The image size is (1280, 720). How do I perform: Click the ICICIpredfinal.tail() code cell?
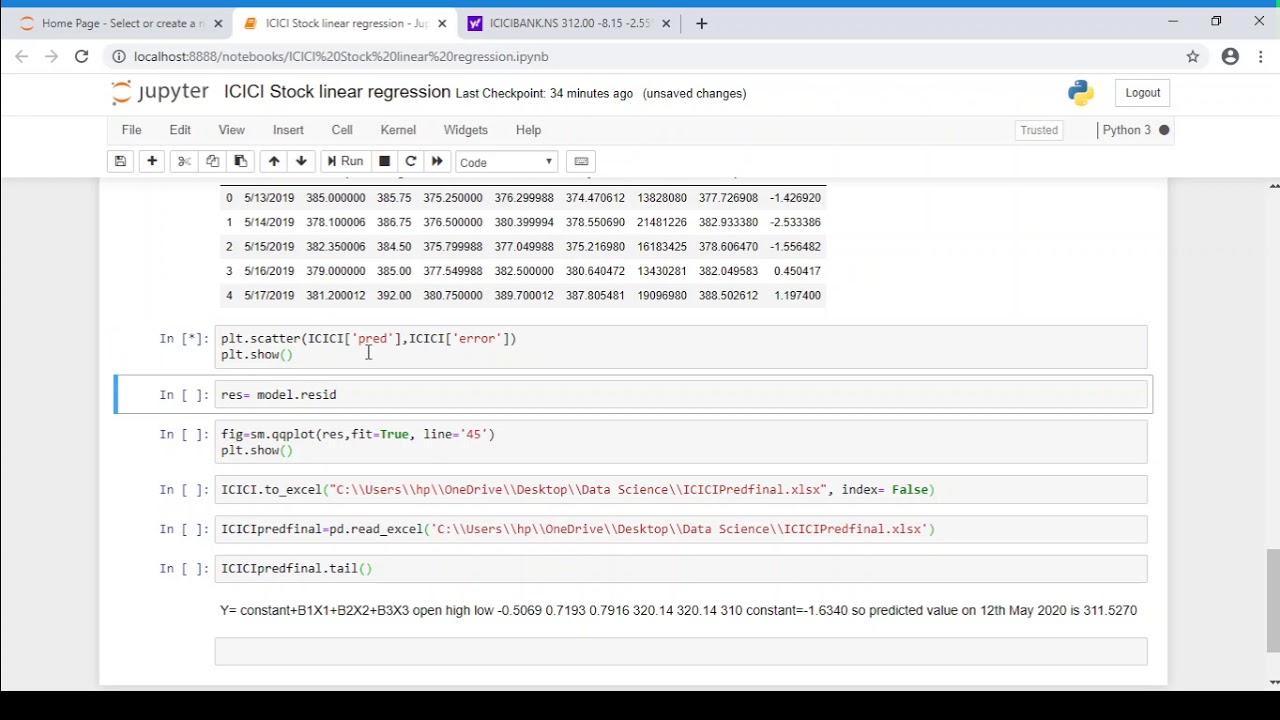[x=680, y=568]
